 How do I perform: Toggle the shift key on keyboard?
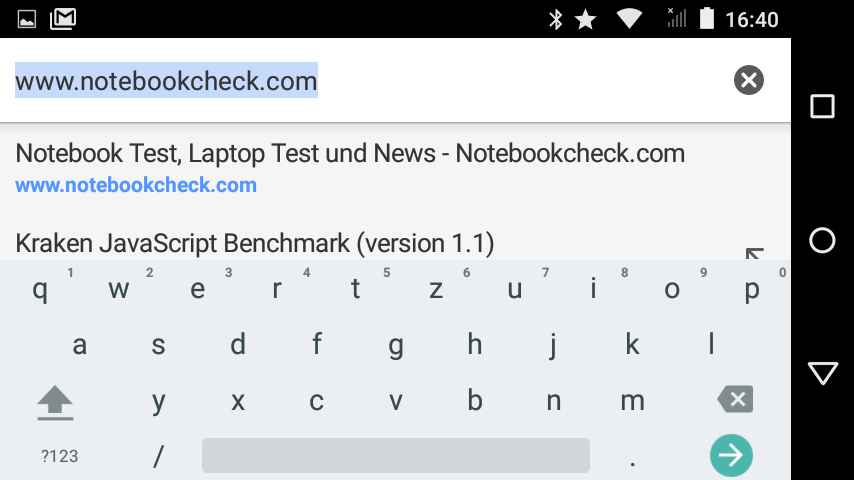(55, 403)
